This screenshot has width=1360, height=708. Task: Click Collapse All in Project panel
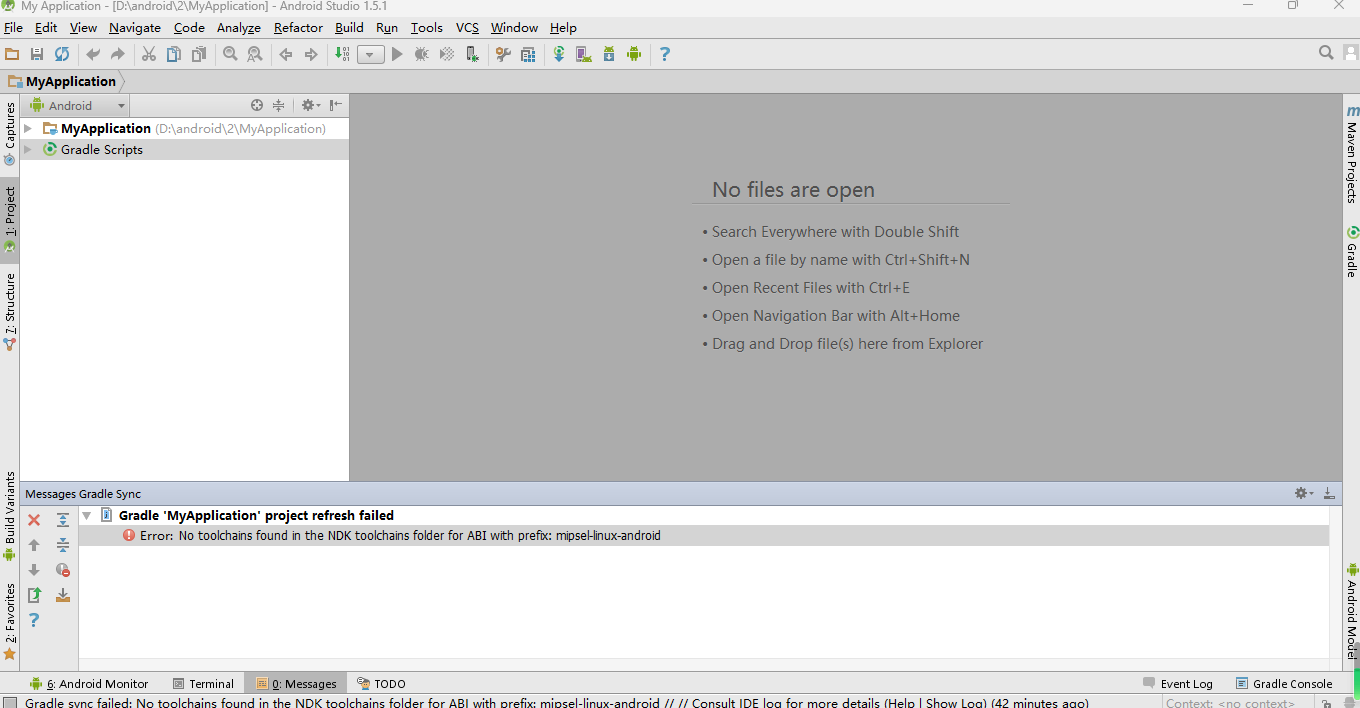[x=279, y=105]
